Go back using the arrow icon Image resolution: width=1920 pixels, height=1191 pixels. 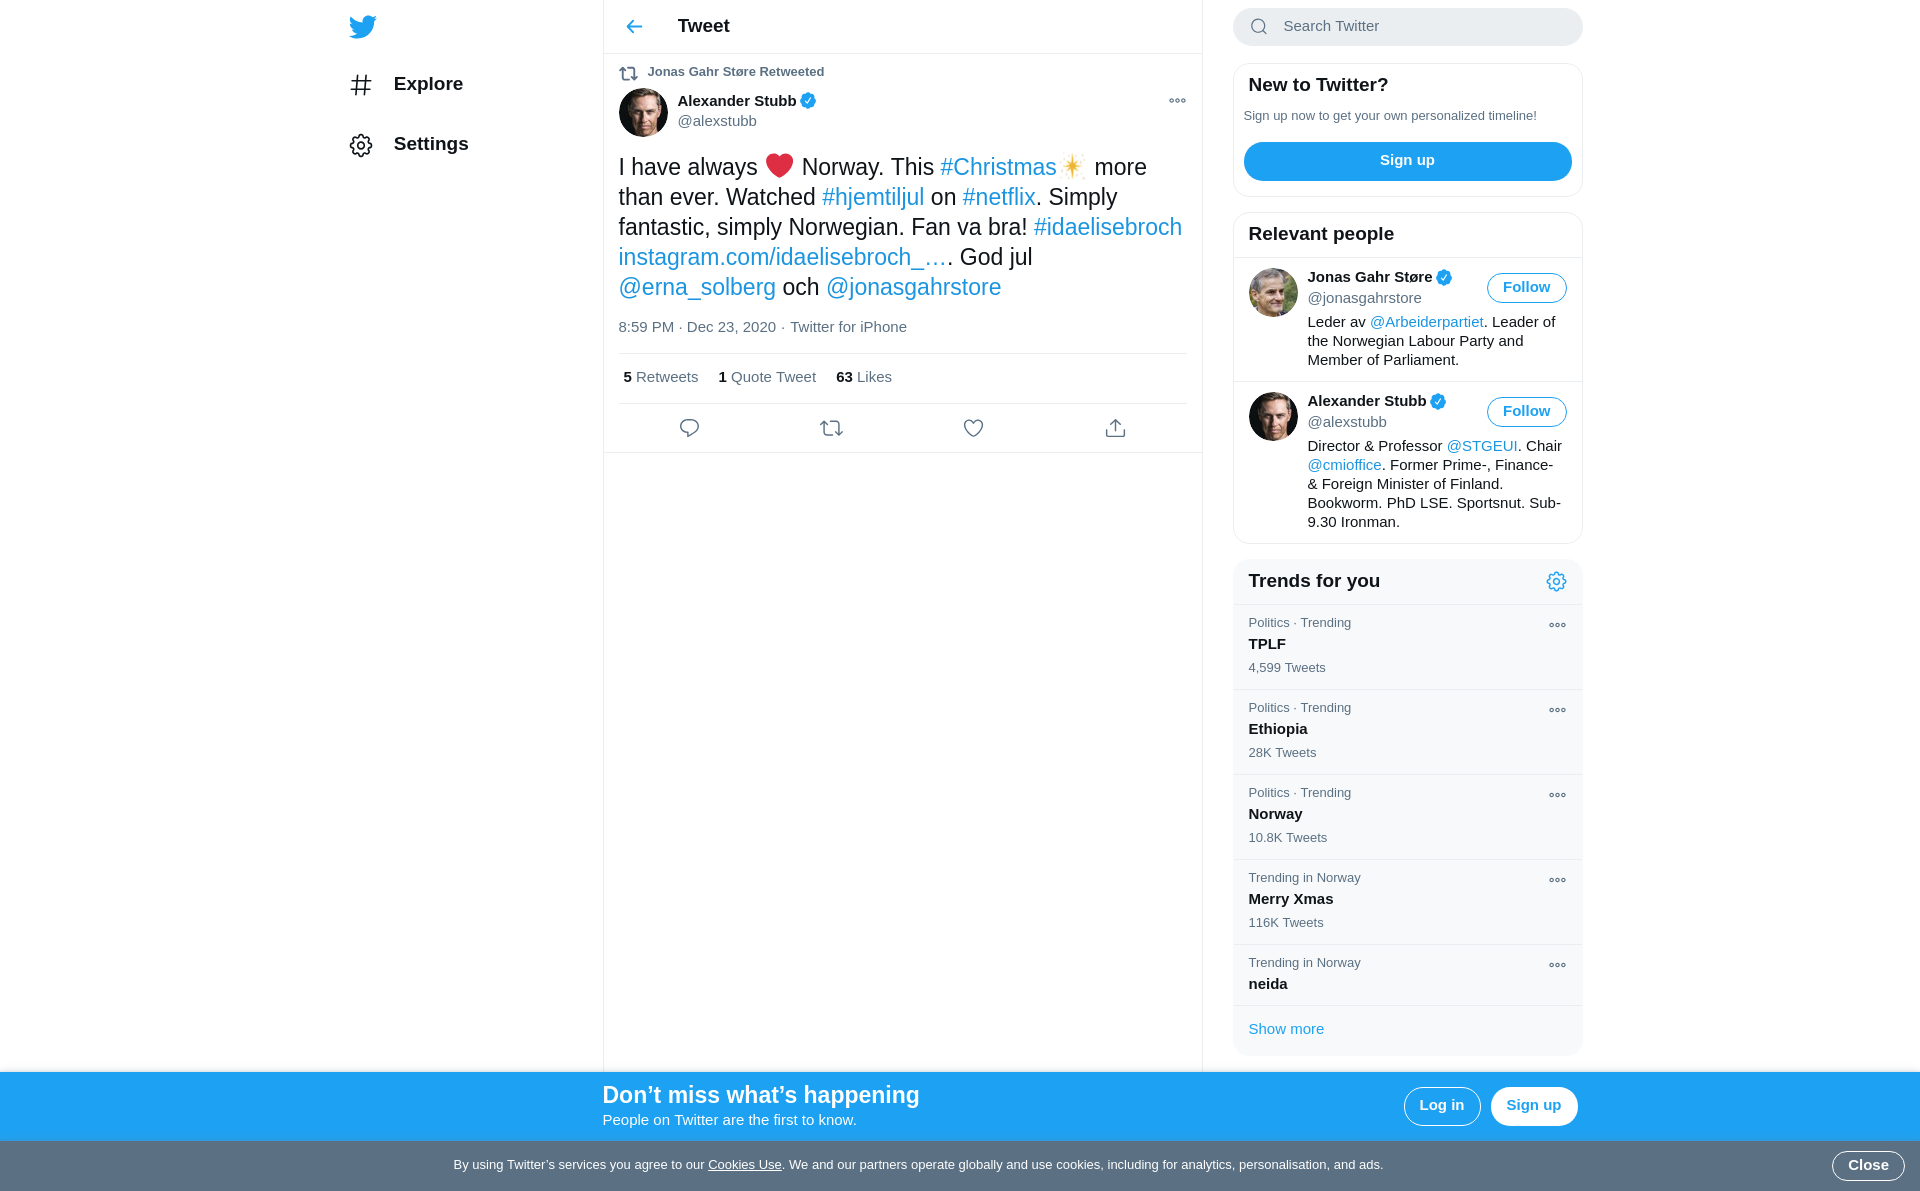[634, 26]
